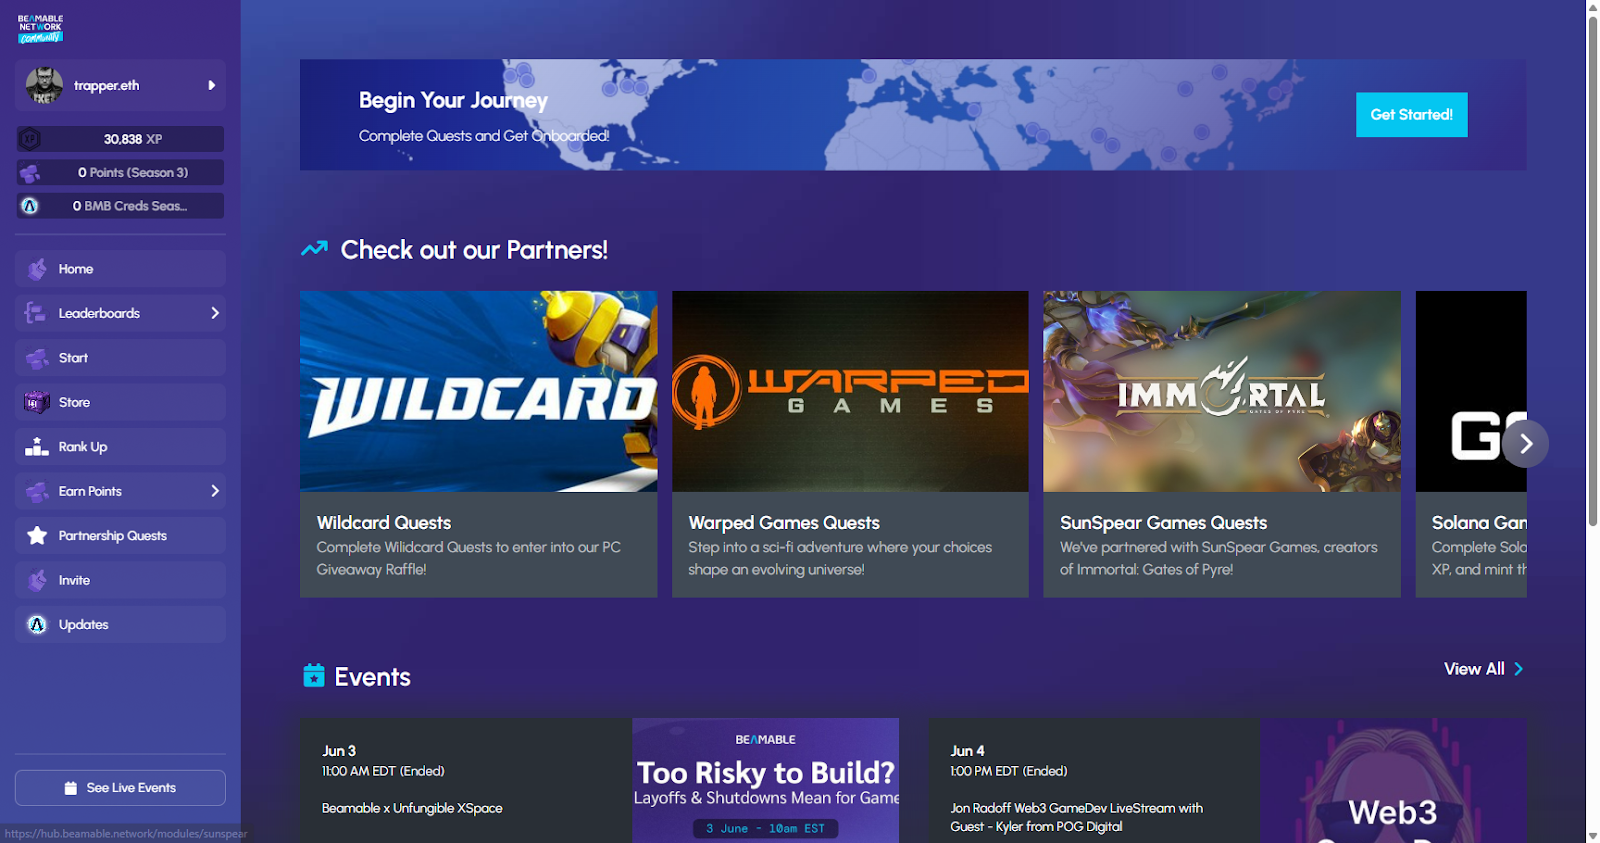The width and height of the screenshot is (1600, 843).
Task: Click the Wildcard banner image
Action: [478, 391]
